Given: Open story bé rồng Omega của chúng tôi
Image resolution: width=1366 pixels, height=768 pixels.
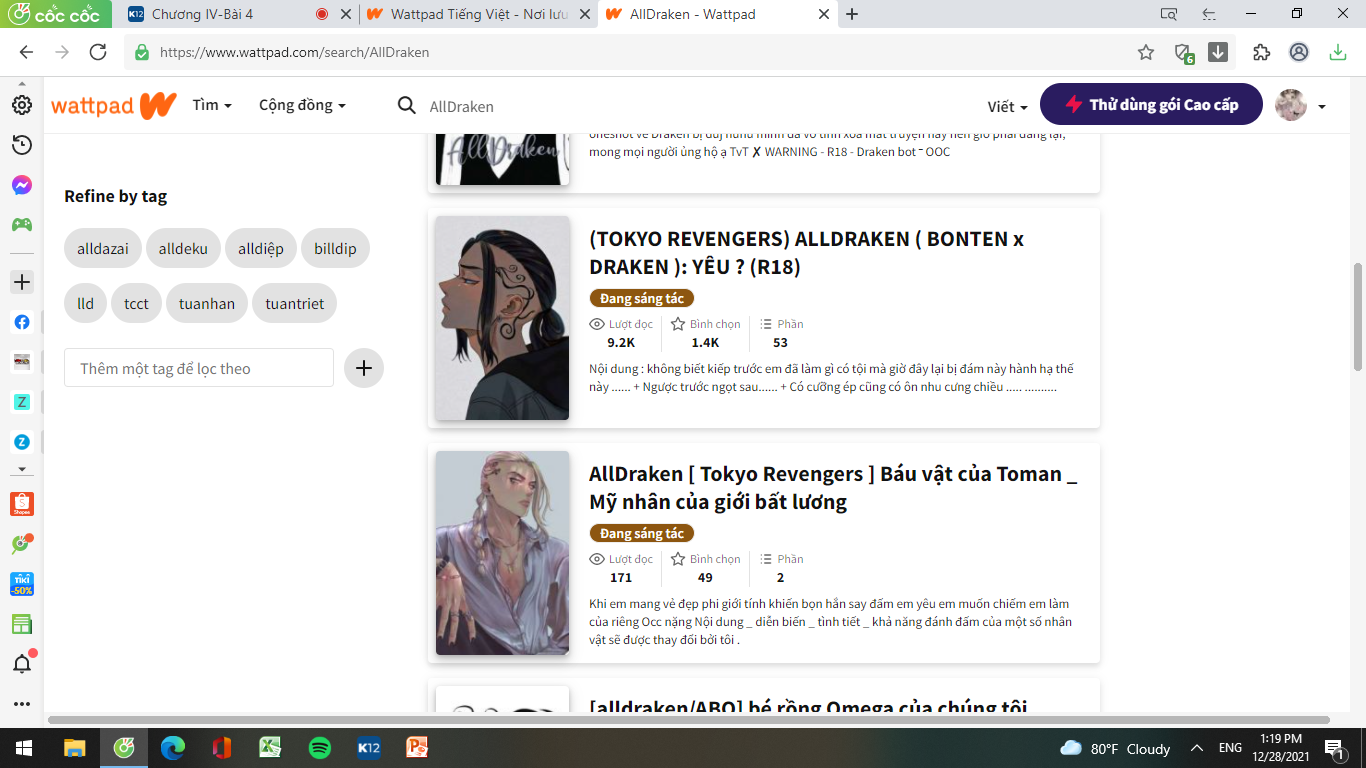Looking at the screenshot, I should [808, 705].
